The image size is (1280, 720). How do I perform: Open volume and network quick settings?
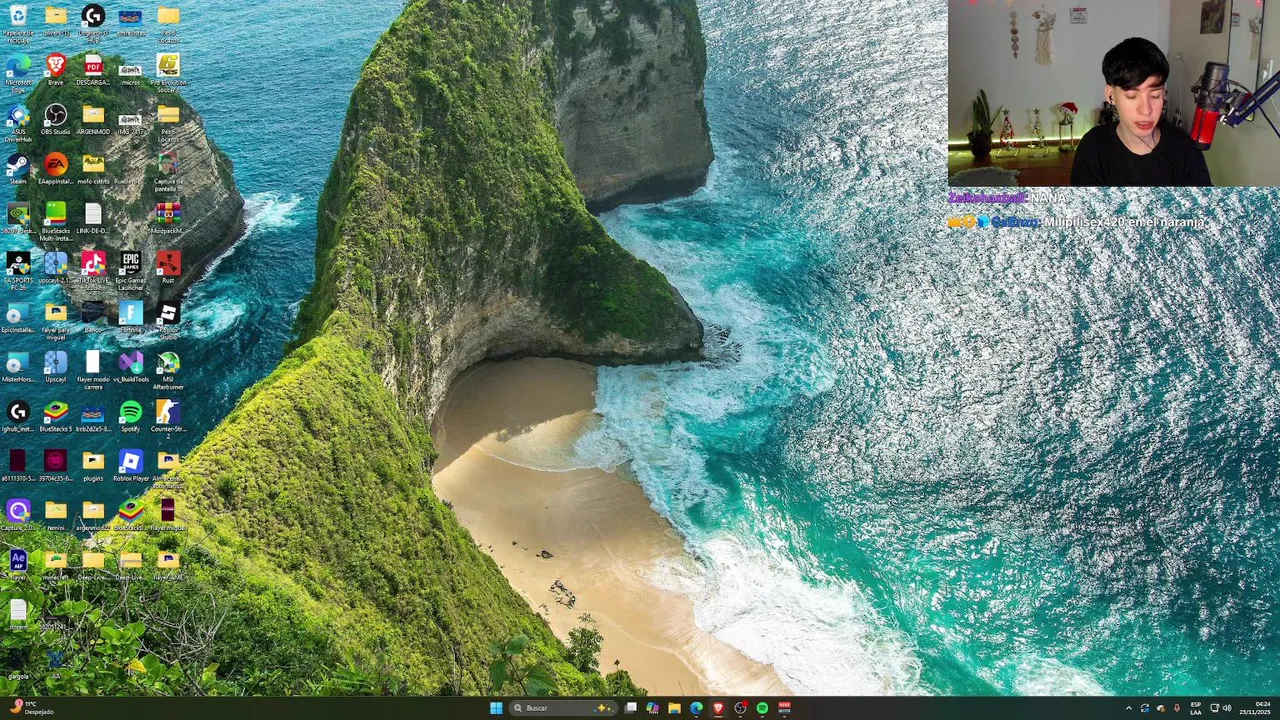tap(1221, 708)
